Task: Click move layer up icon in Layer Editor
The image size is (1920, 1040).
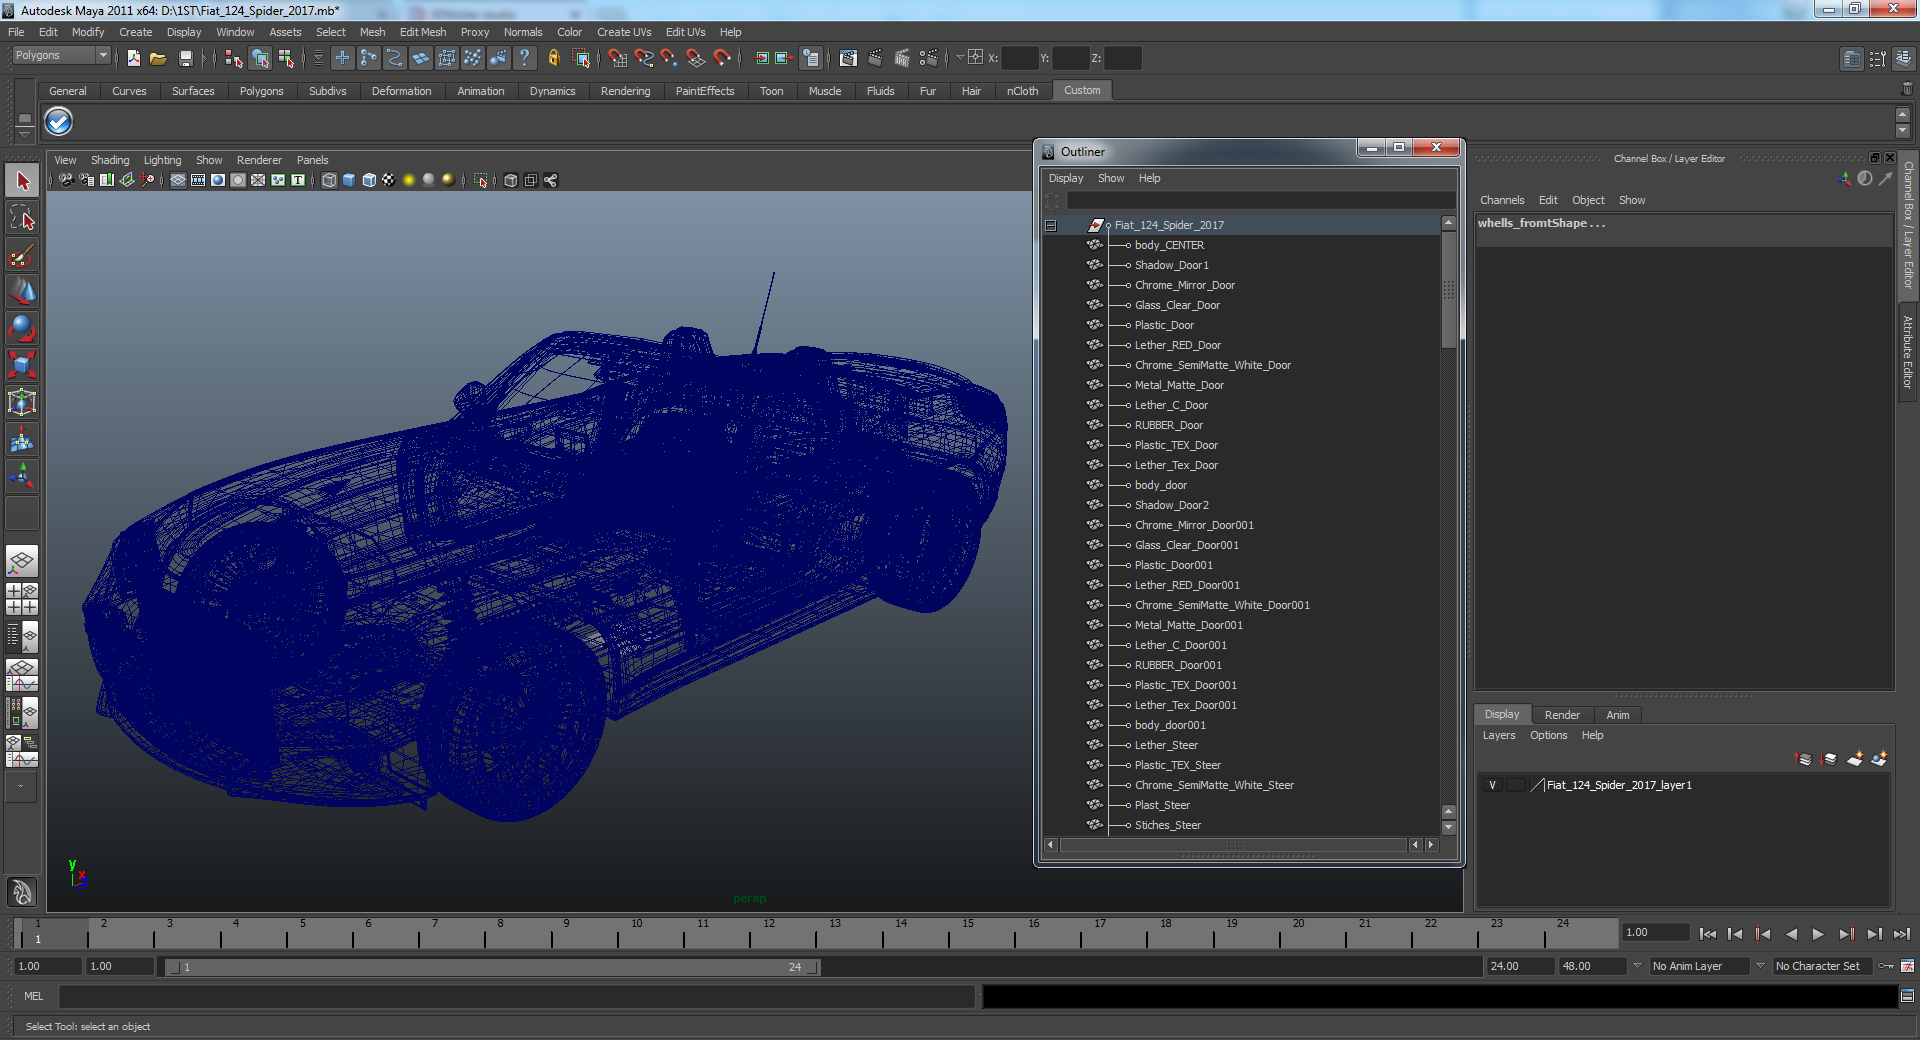Action: tap(1804, 759)
